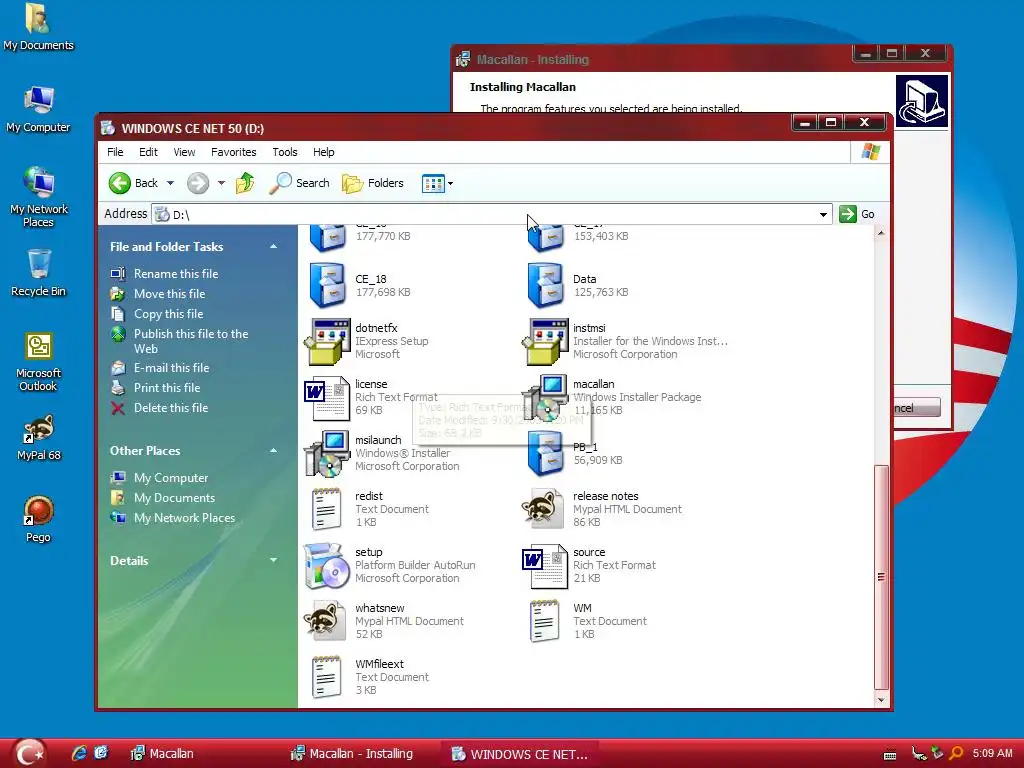Expand the Back history dropdown arrow
1024x768 pixels.
click(170, 184)
